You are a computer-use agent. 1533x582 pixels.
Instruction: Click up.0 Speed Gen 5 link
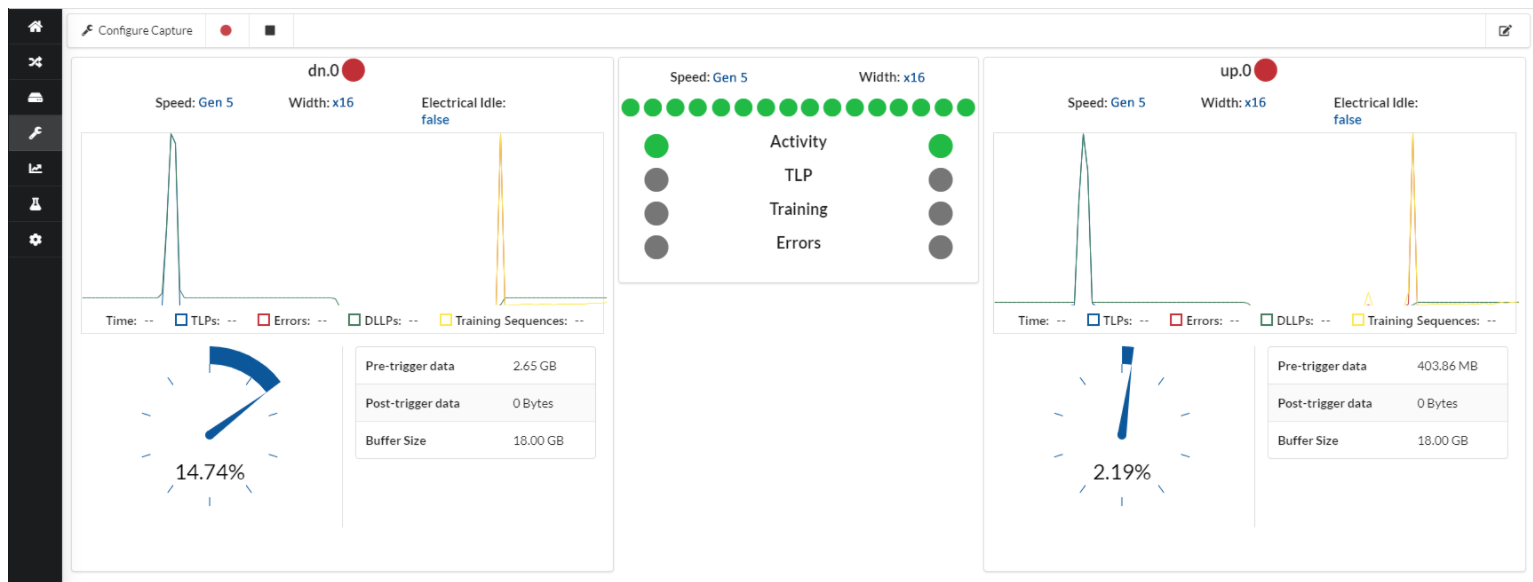tap(1128, 102)
